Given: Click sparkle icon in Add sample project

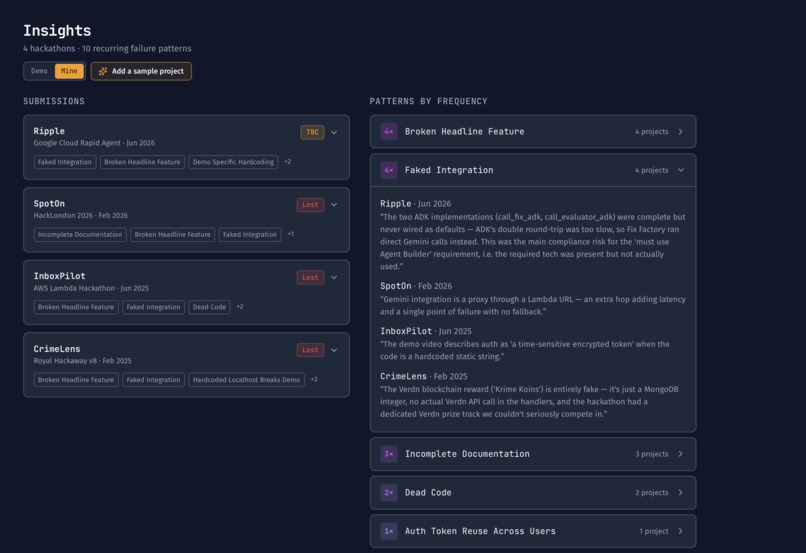Looking at the screenshot, I should (103, 71).
